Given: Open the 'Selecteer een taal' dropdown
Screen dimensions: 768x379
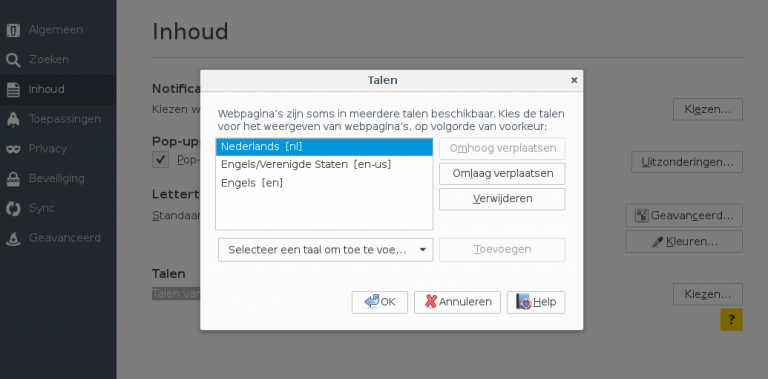Looking at the screenshot, I should [x=326, y=250].
